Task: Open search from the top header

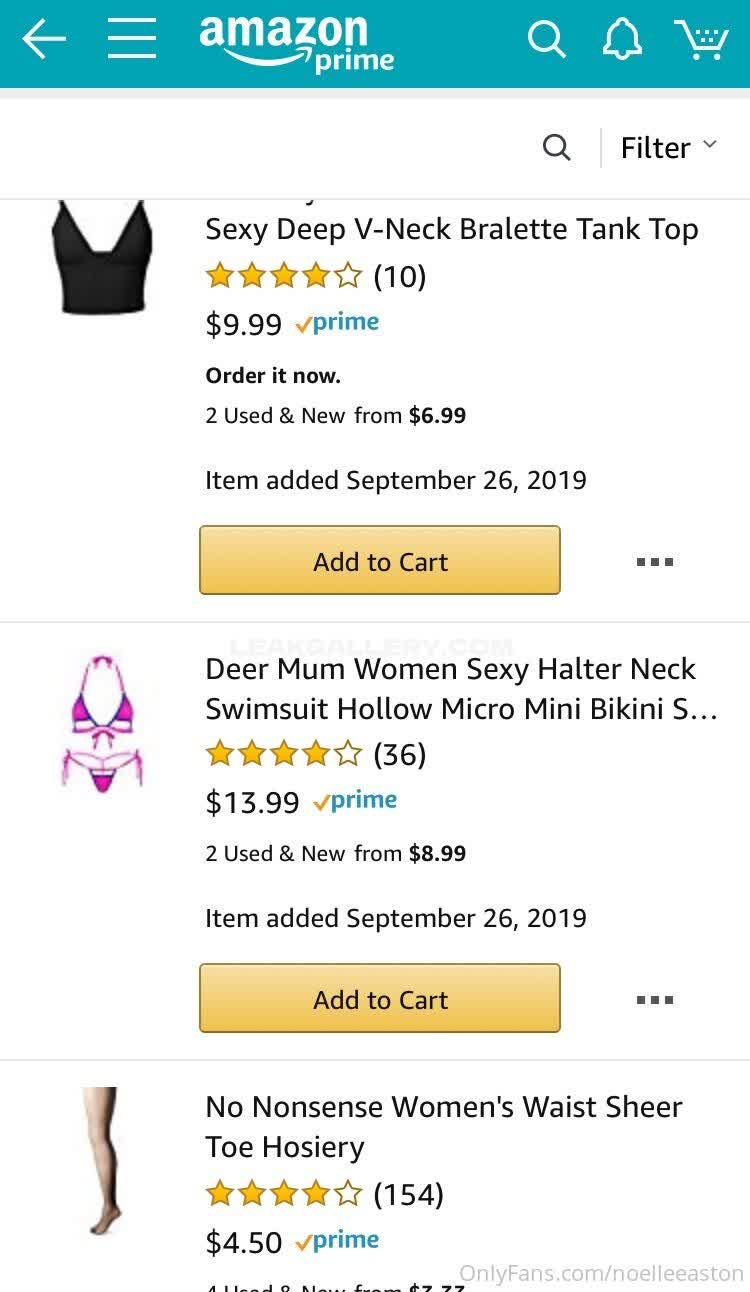Action: coord(546,40)
